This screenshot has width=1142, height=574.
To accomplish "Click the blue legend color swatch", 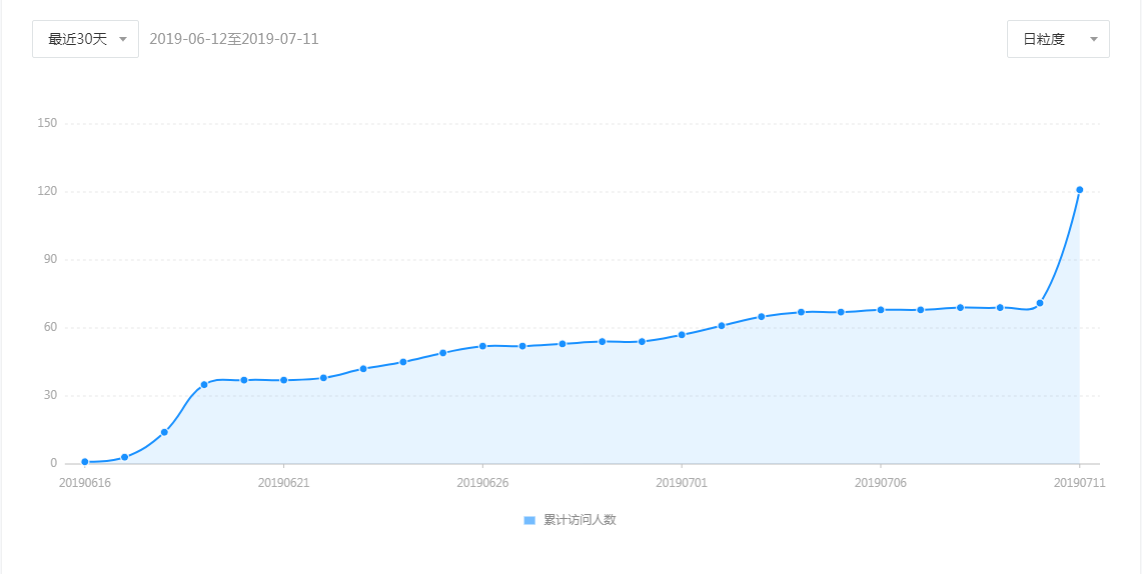I will 530,520.
